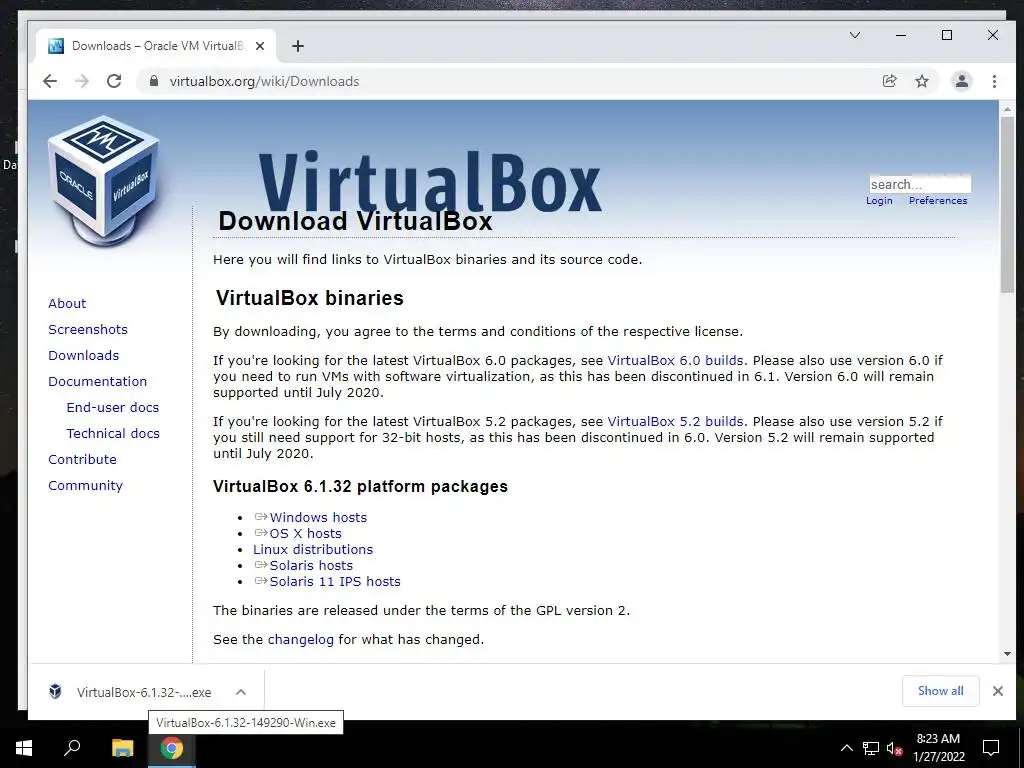1024x768 pixels.
Task: Close the Downloads – Oracle VM VirtualBox tab
Action: (x=260, y=46)
